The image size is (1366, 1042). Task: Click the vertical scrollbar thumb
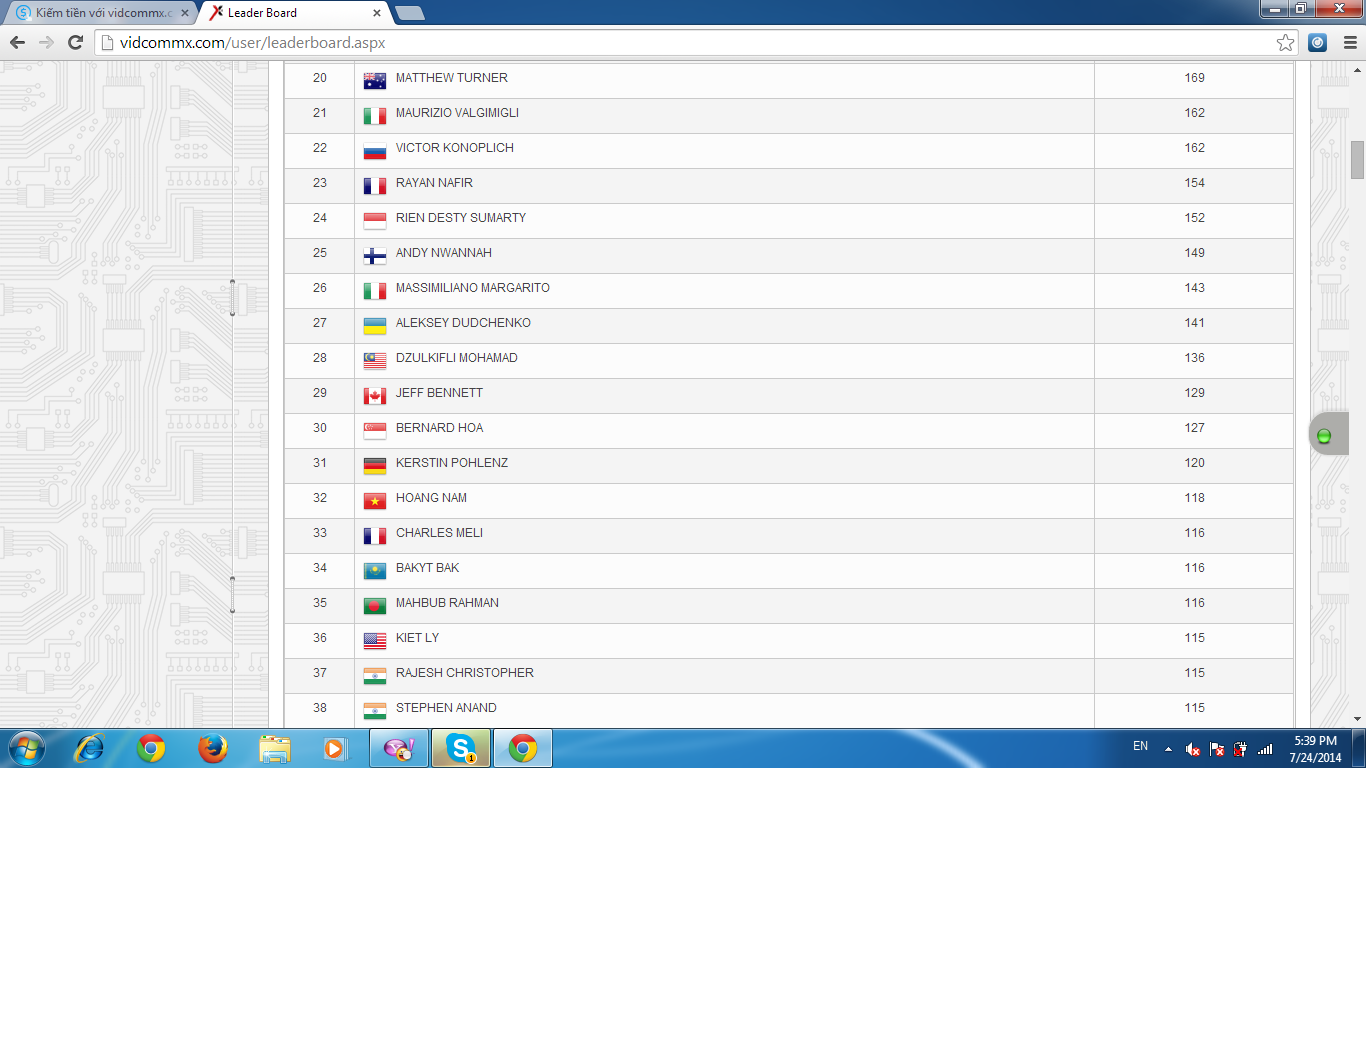coord(1357,160)
